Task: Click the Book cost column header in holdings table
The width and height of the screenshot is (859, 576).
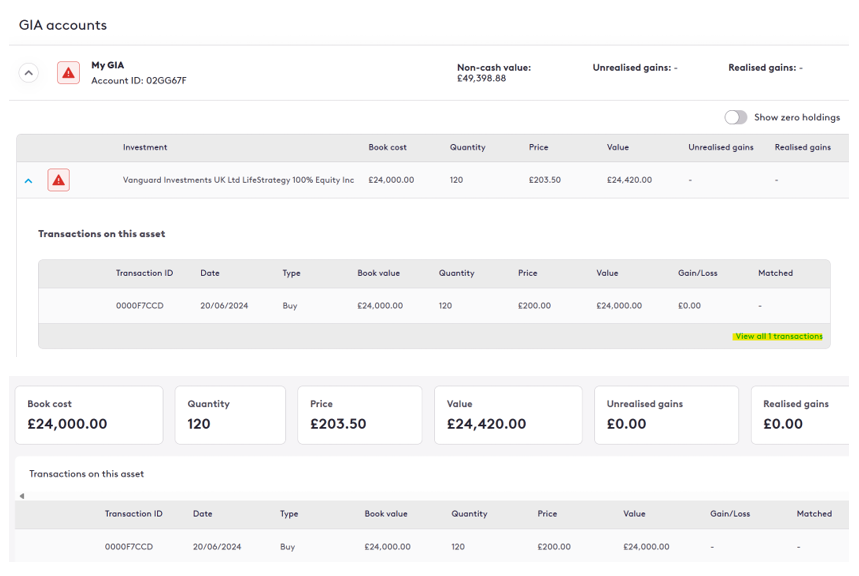Action: 387,148
